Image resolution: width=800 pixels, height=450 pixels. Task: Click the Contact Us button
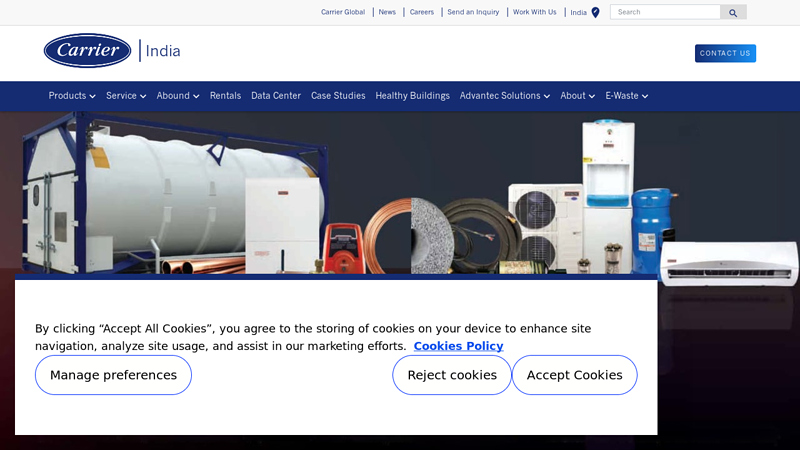tap(725, 53)
